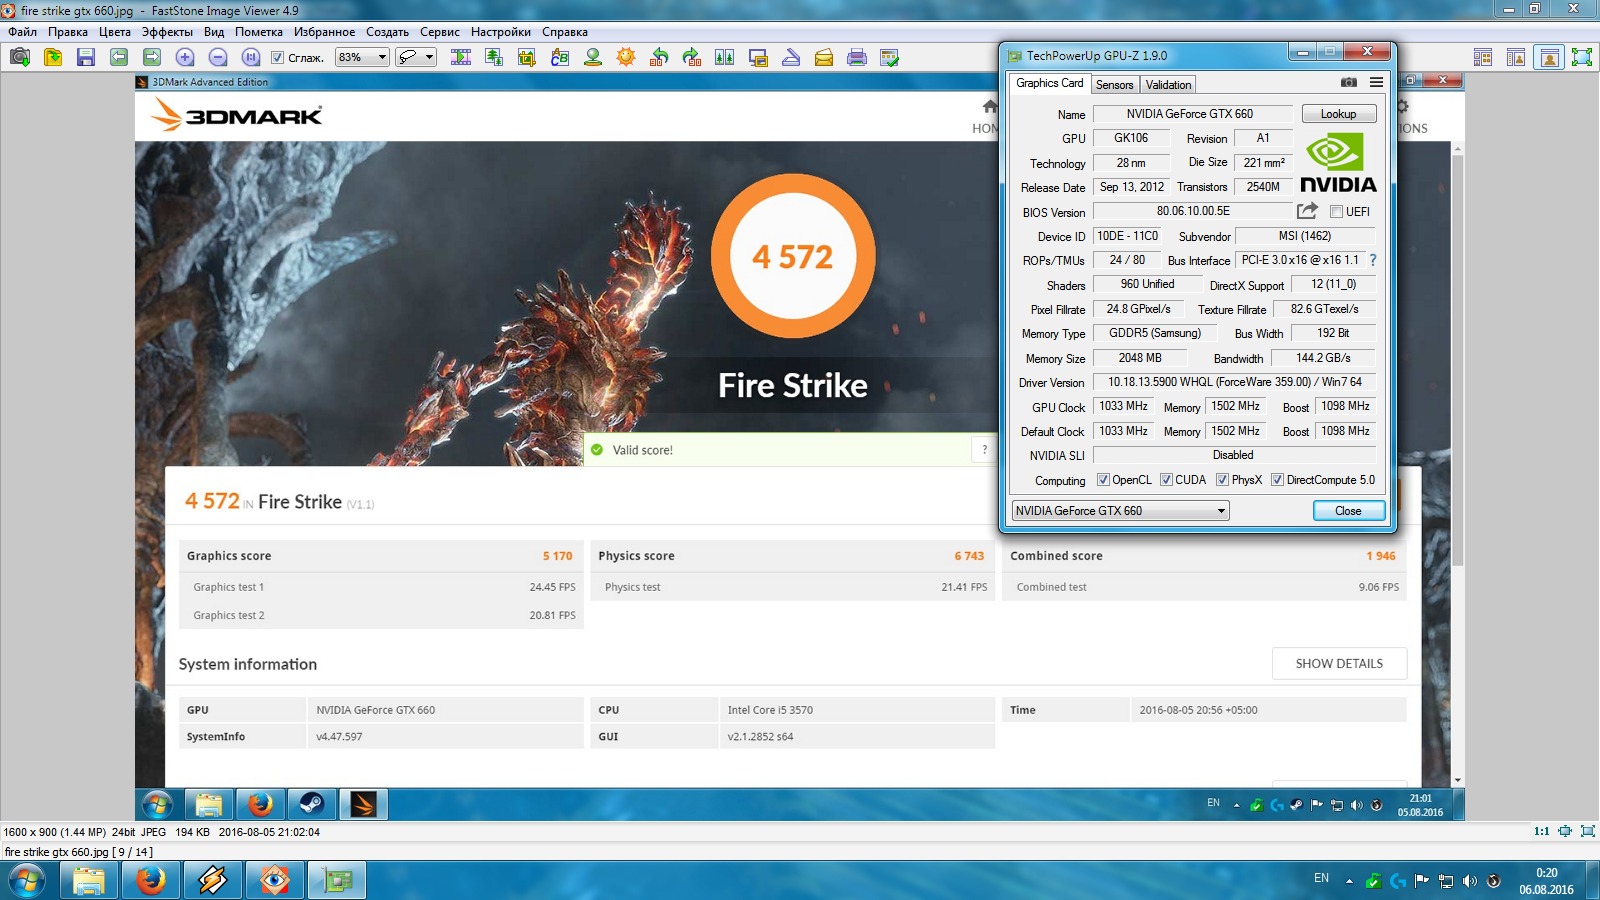This screenshot has height=900, width=1600.
Task: Open the Правка menu
Action: [x=68, y=32]
